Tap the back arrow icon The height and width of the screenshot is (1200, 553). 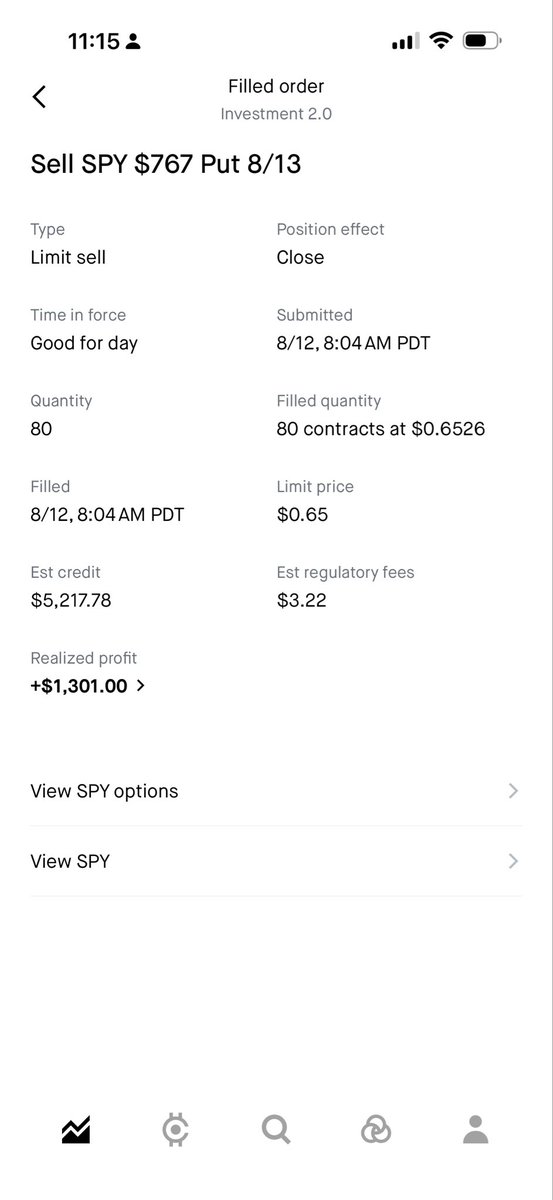[x=39, y=97]
